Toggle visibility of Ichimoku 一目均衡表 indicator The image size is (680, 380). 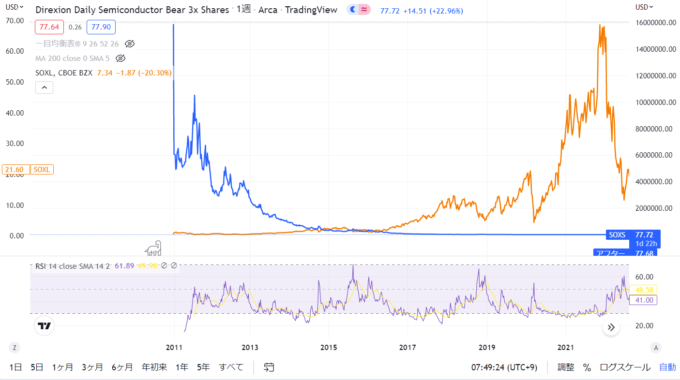129,44
